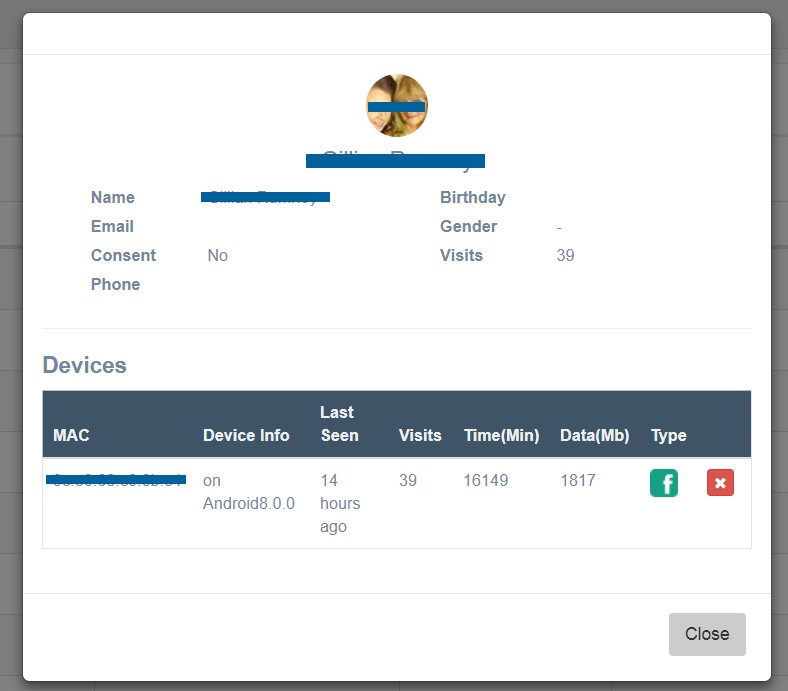Select the 'on Android8.0.0' device info cell
This screenshot has width=788, height=691.
pyautogui.click(x=249, y=492)
